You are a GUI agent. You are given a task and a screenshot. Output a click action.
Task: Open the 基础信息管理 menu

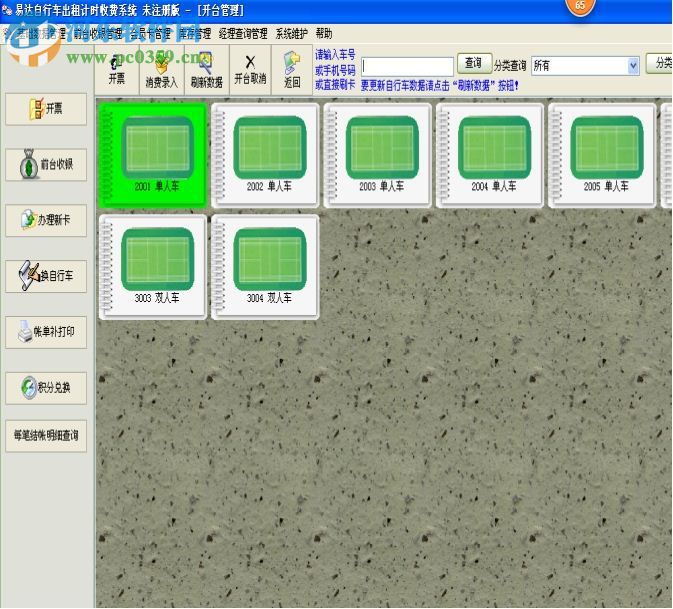click(x=42, y=33)
